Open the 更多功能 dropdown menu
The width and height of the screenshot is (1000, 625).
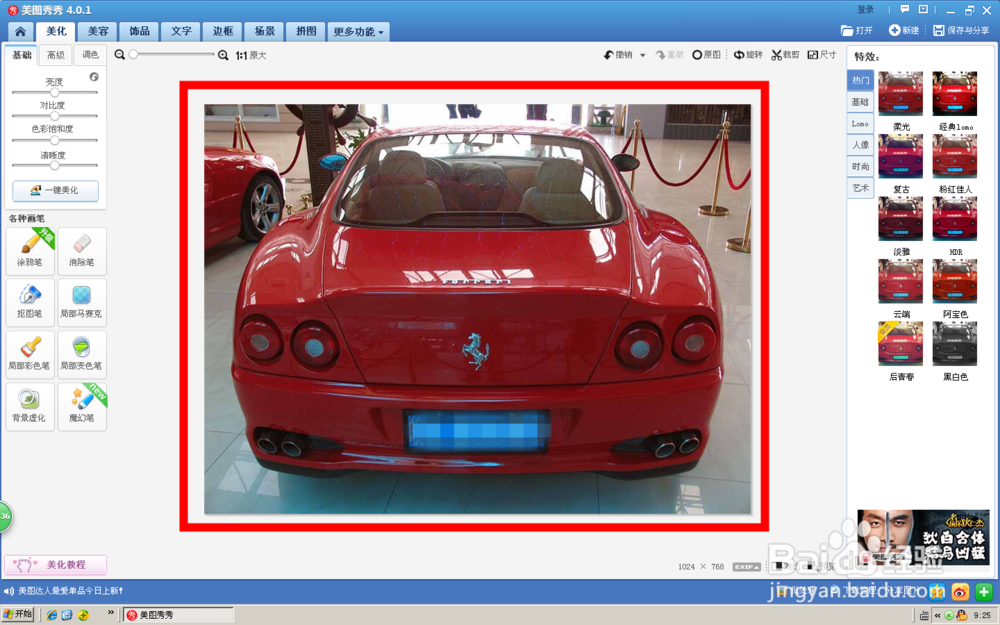pyautogui.click(x=358, y=31)
